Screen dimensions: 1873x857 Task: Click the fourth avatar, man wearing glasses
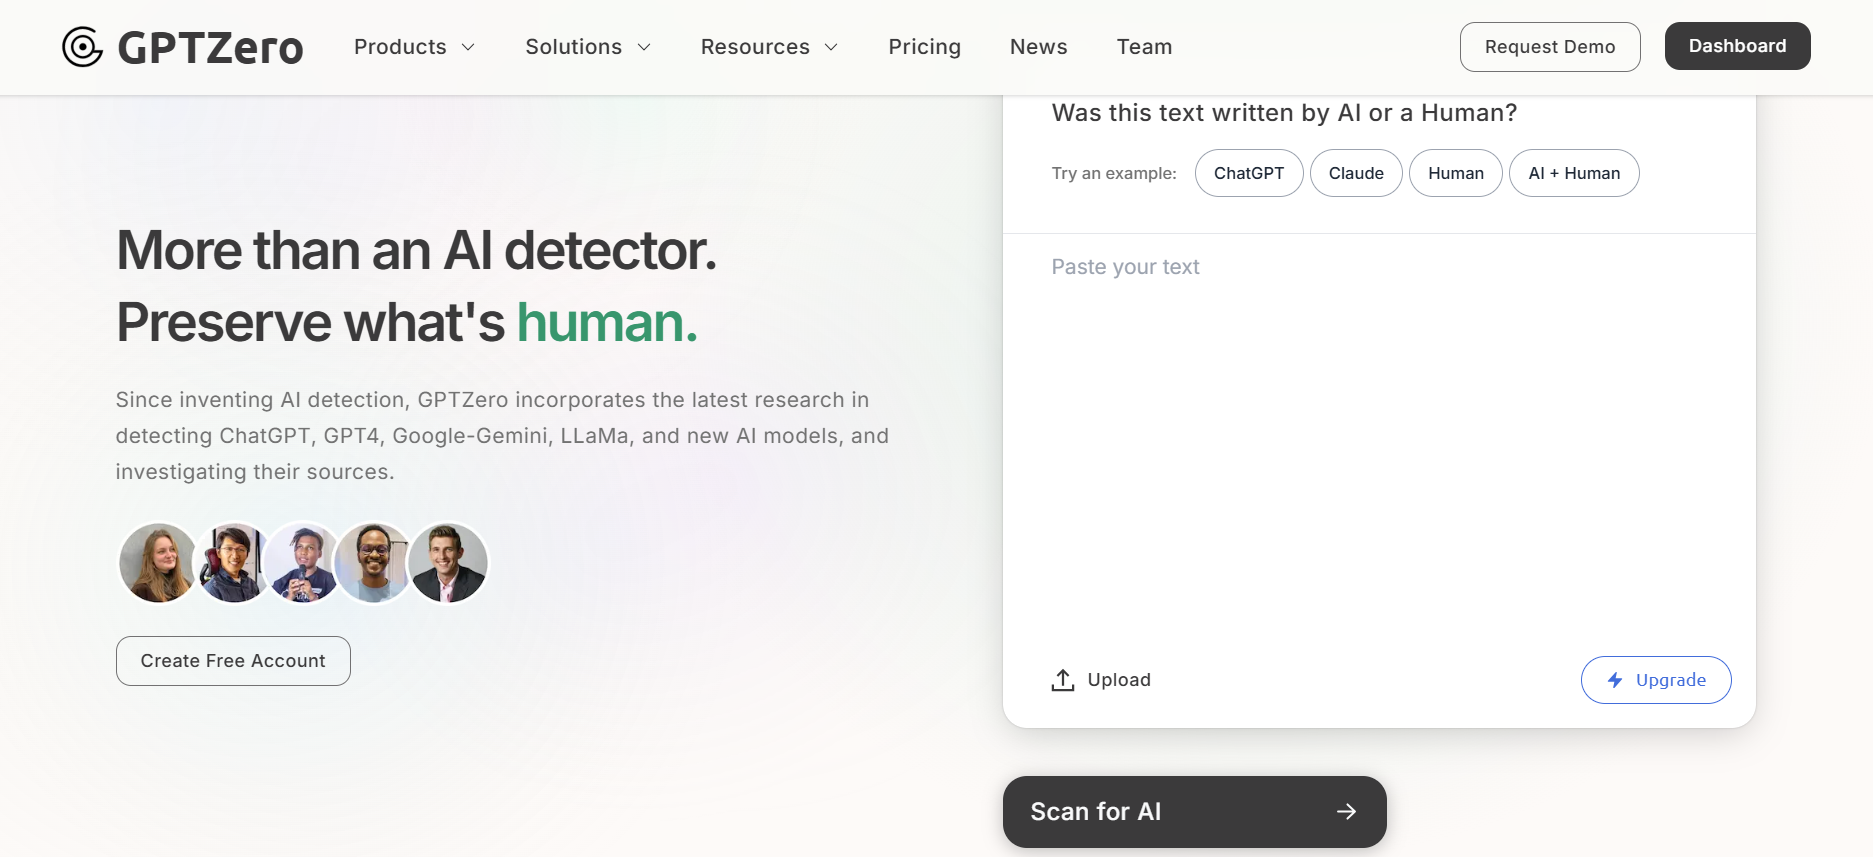coord(373,563)
